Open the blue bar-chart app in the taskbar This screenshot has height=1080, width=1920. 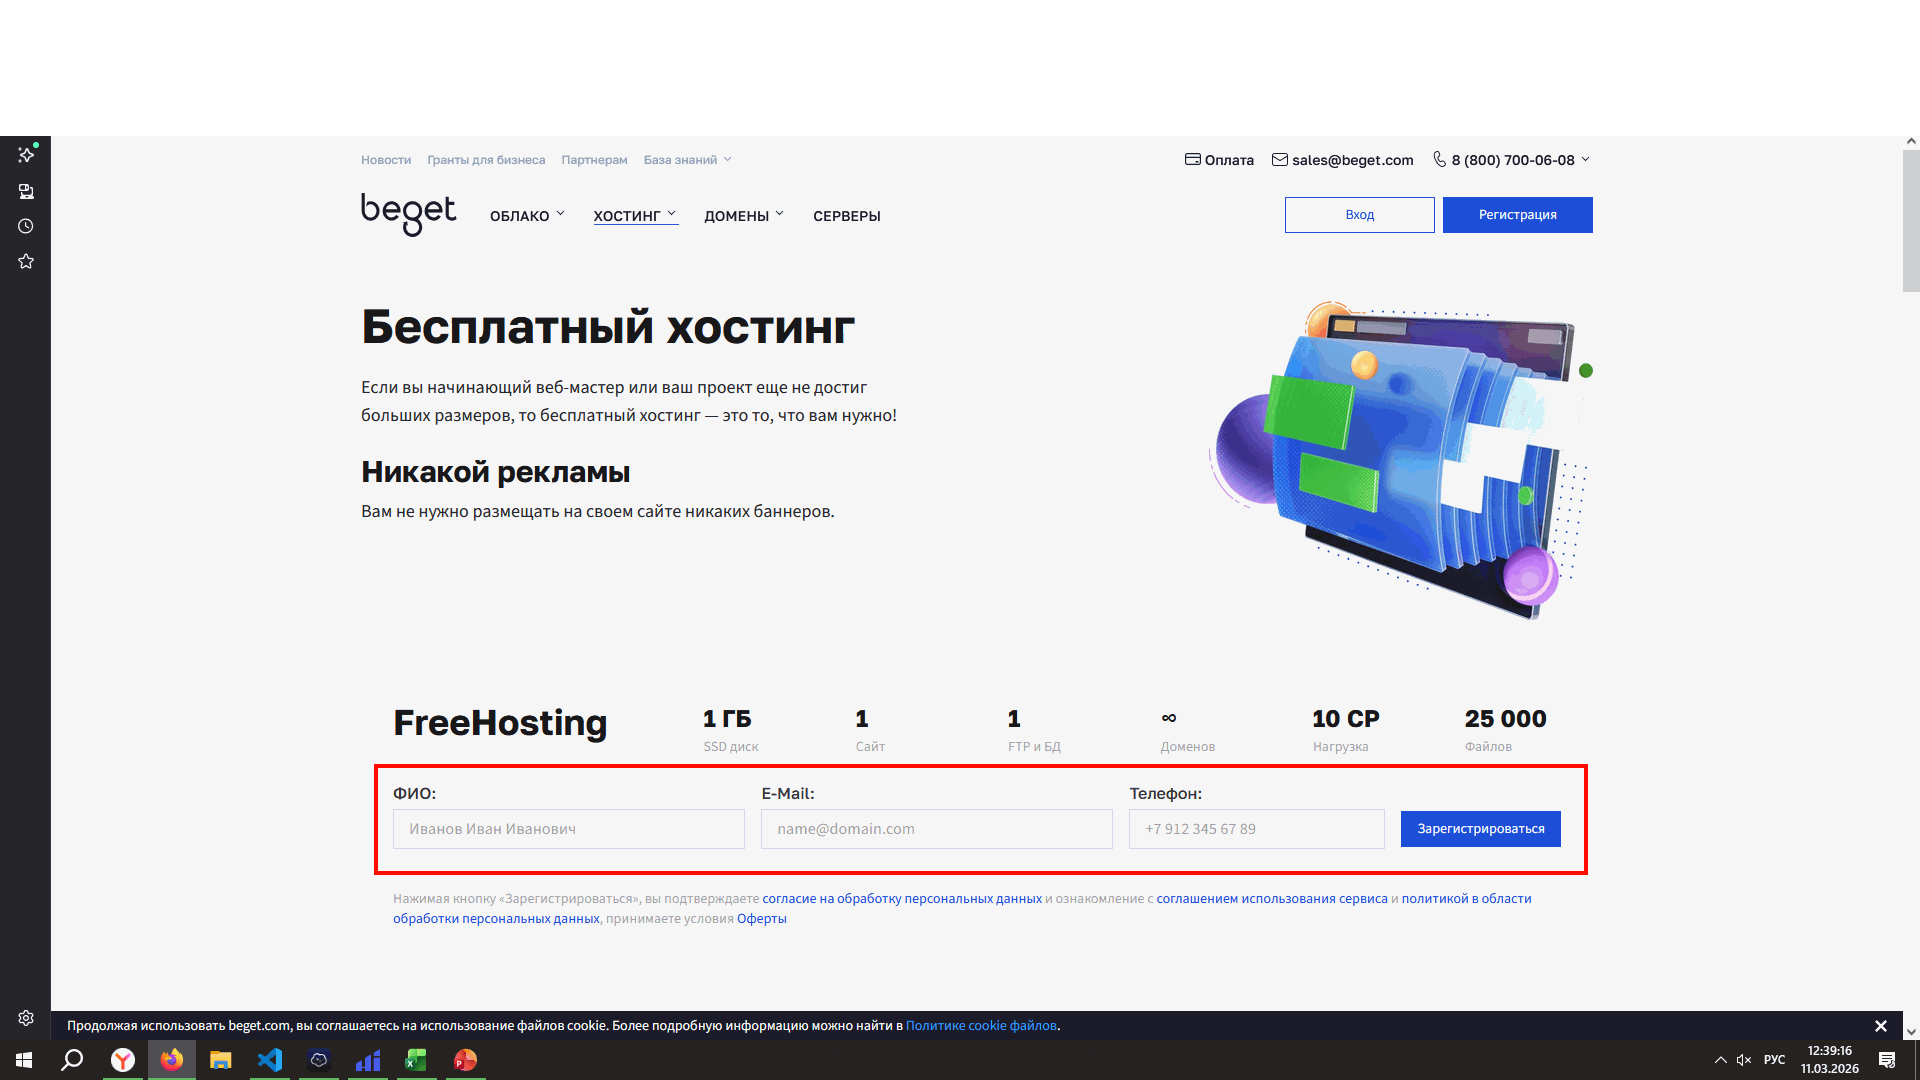click(x=368, y=1060)
